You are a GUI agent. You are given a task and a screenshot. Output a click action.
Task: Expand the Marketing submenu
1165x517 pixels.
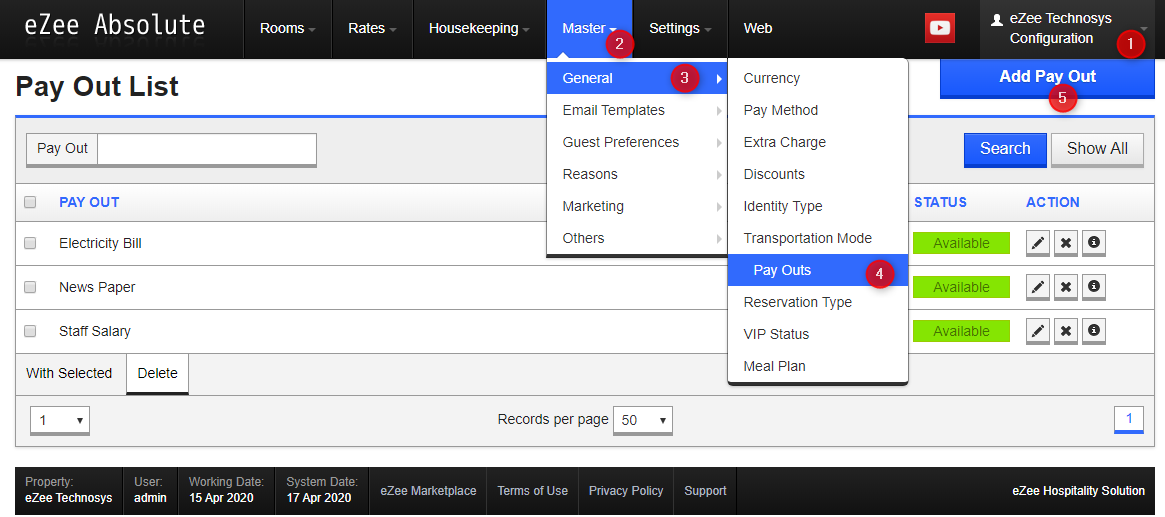[x=637, y=206]
